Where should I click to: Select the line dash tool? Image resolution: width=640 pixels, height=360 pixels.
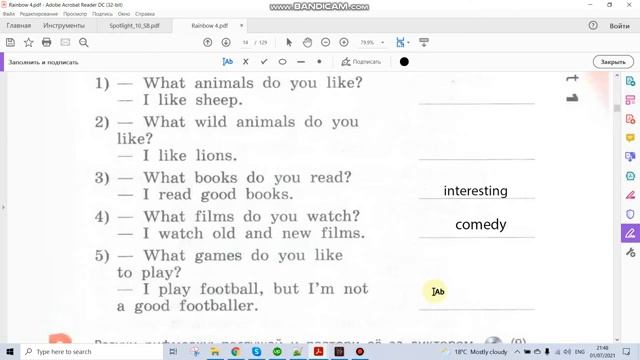pos(301,62)
